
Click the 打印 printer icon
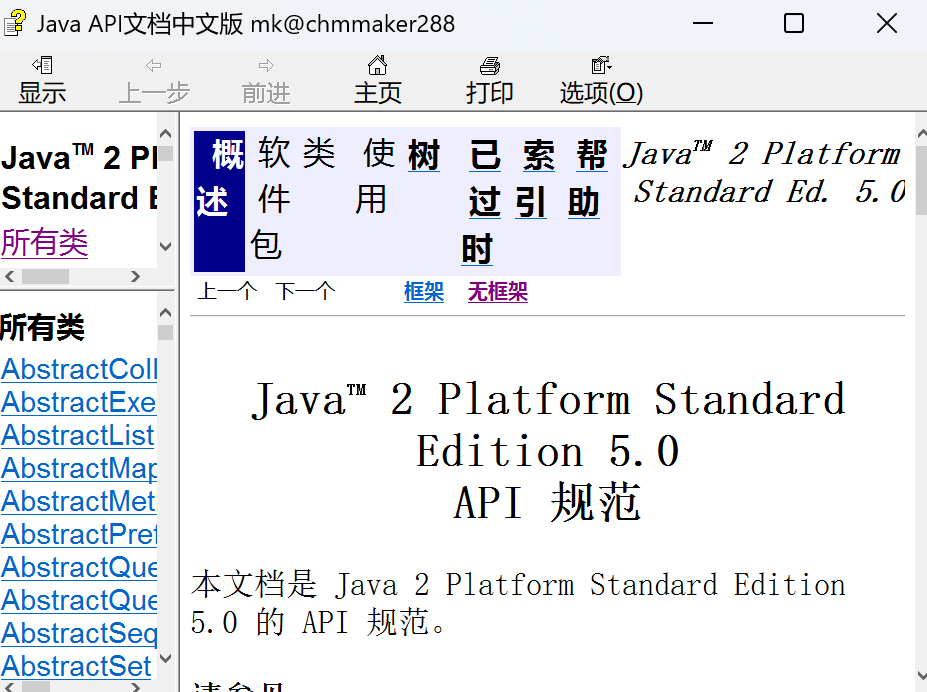point(490,65)
